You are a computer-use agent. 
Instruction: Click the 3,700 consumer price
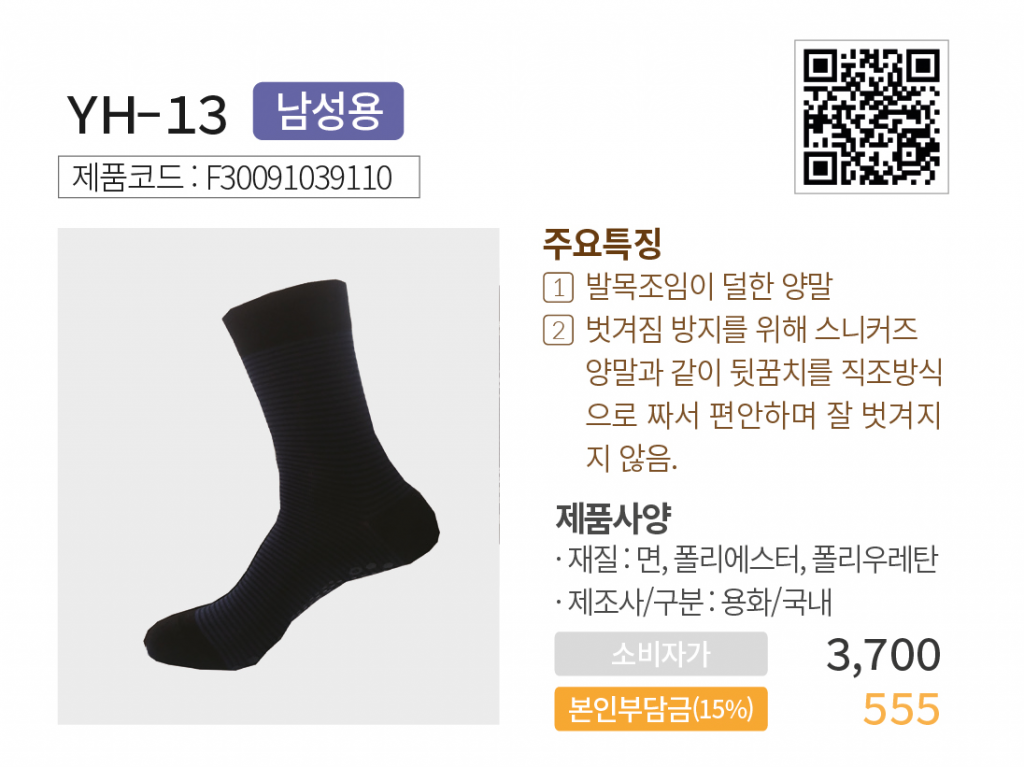click(883, 655)
